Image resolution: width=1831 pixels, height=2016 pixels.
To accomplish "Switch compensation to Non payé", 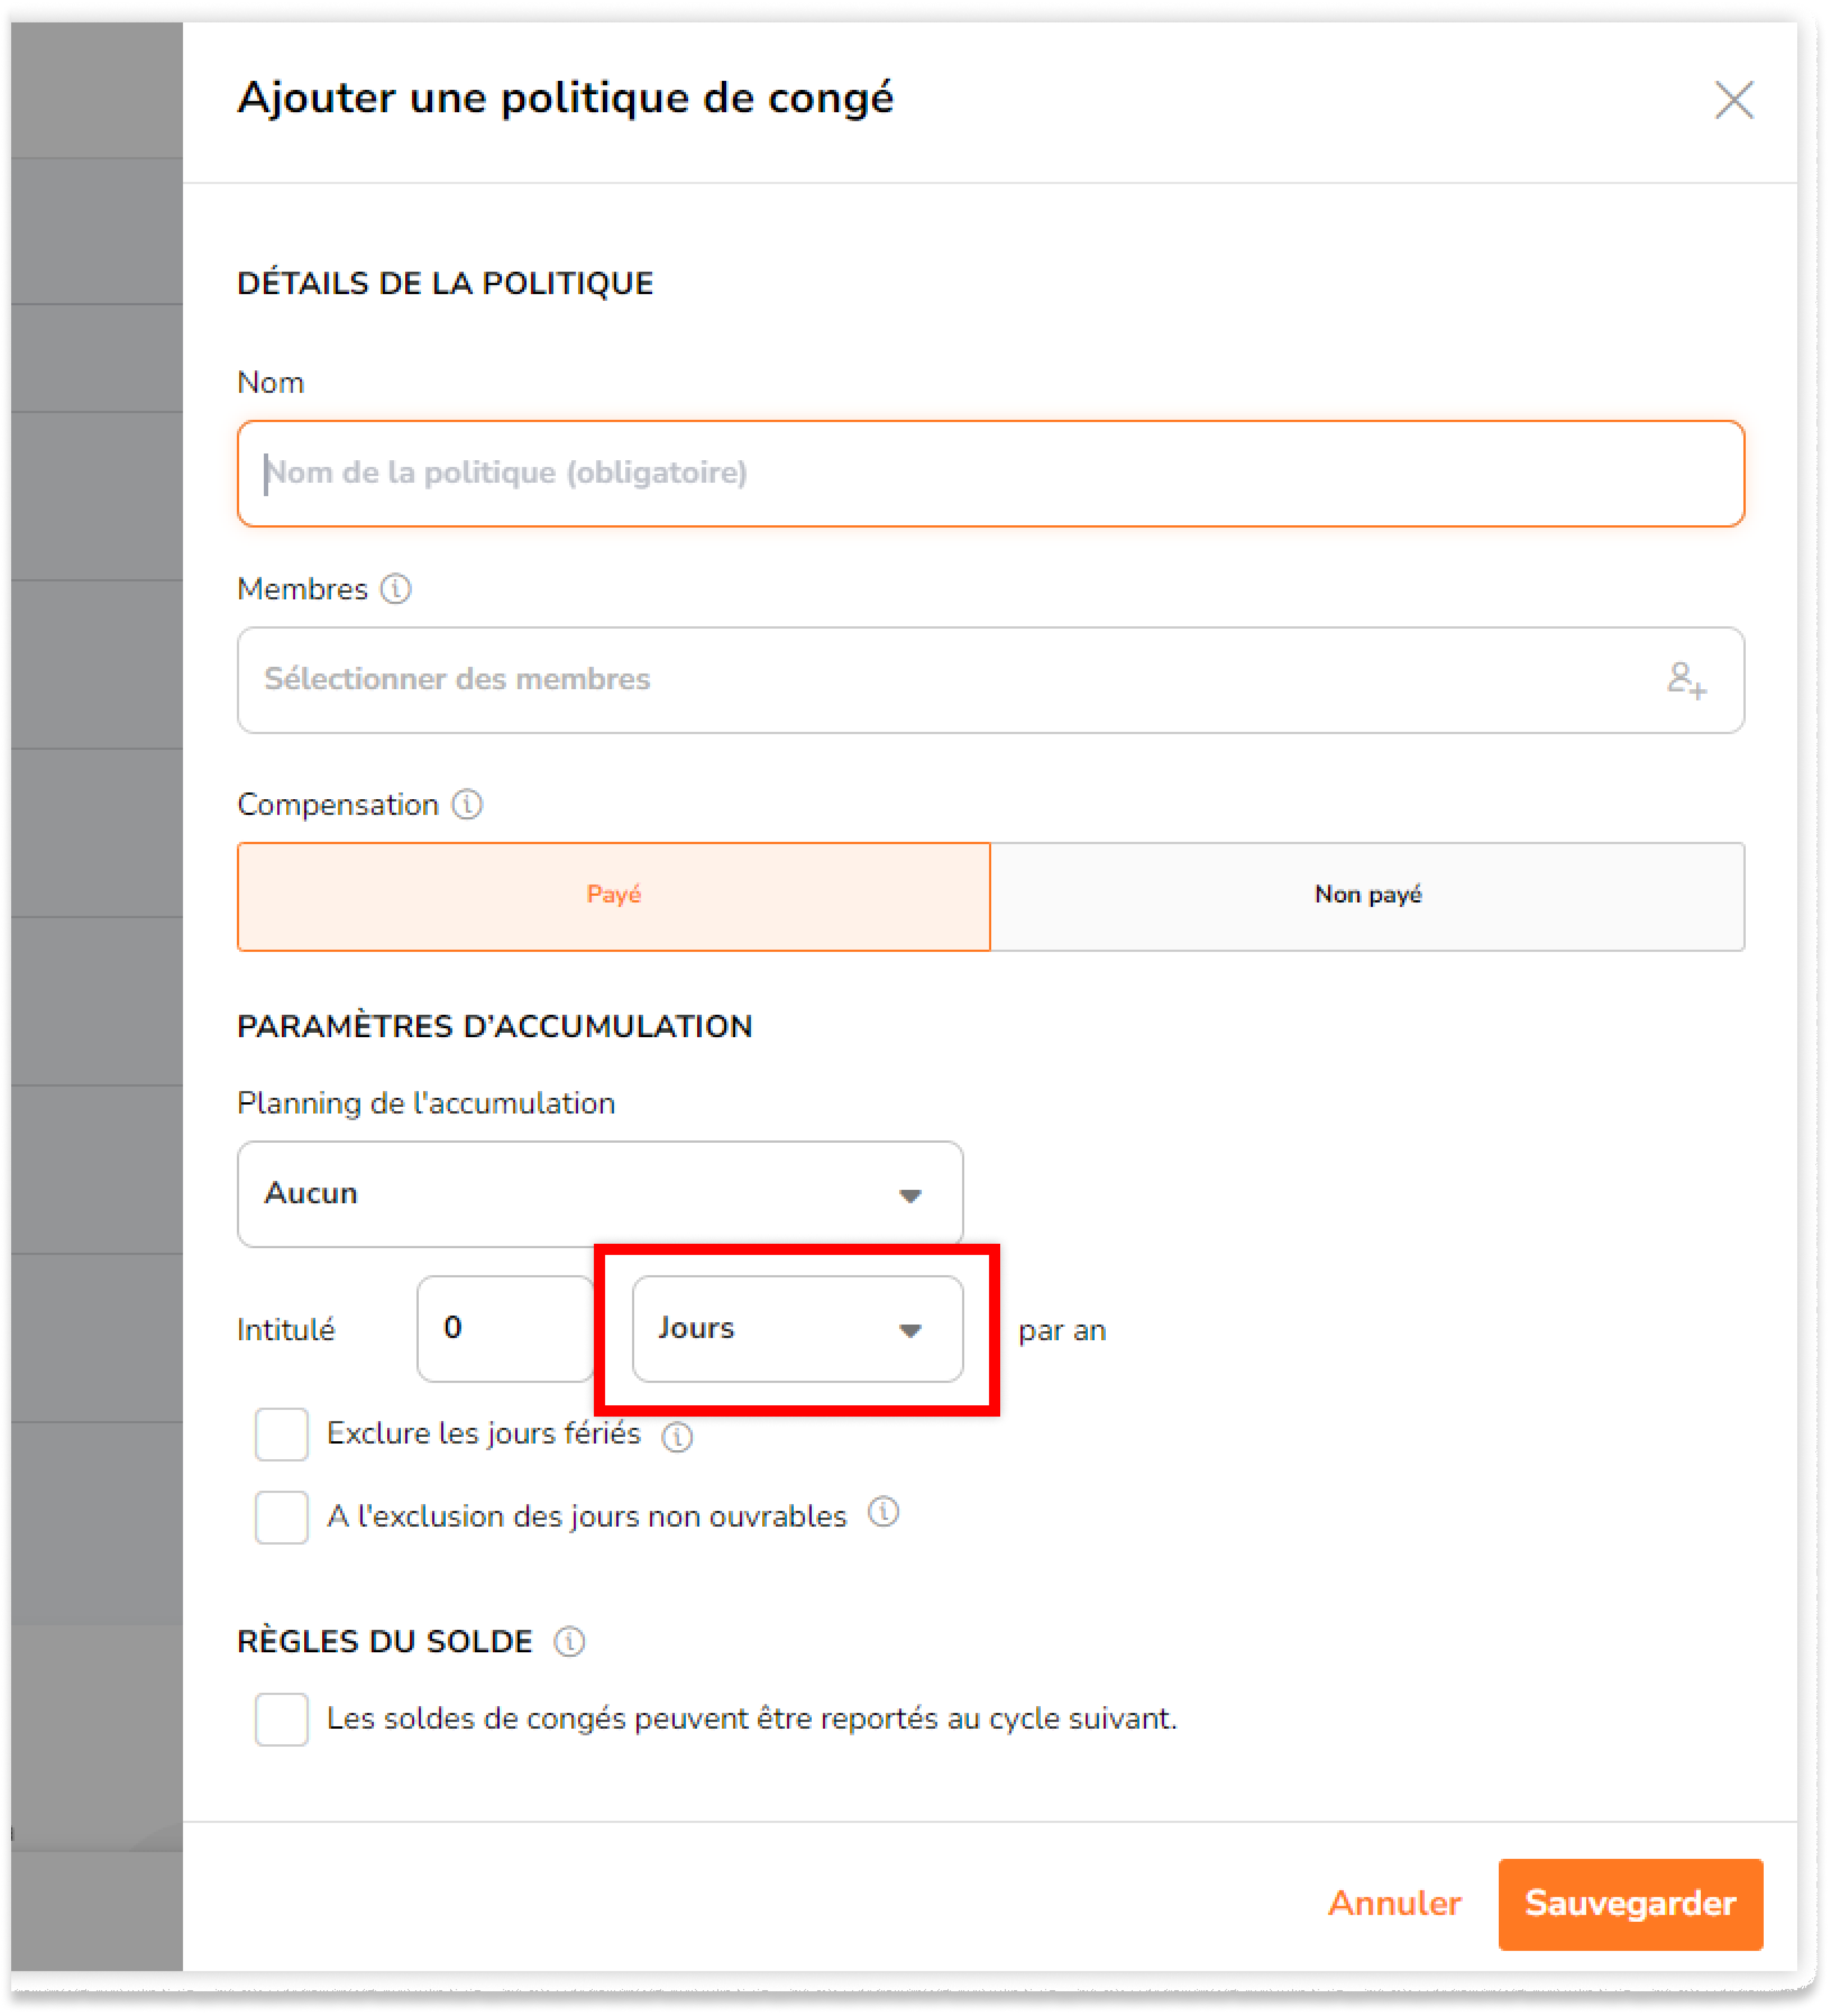I will (1367, 896).
